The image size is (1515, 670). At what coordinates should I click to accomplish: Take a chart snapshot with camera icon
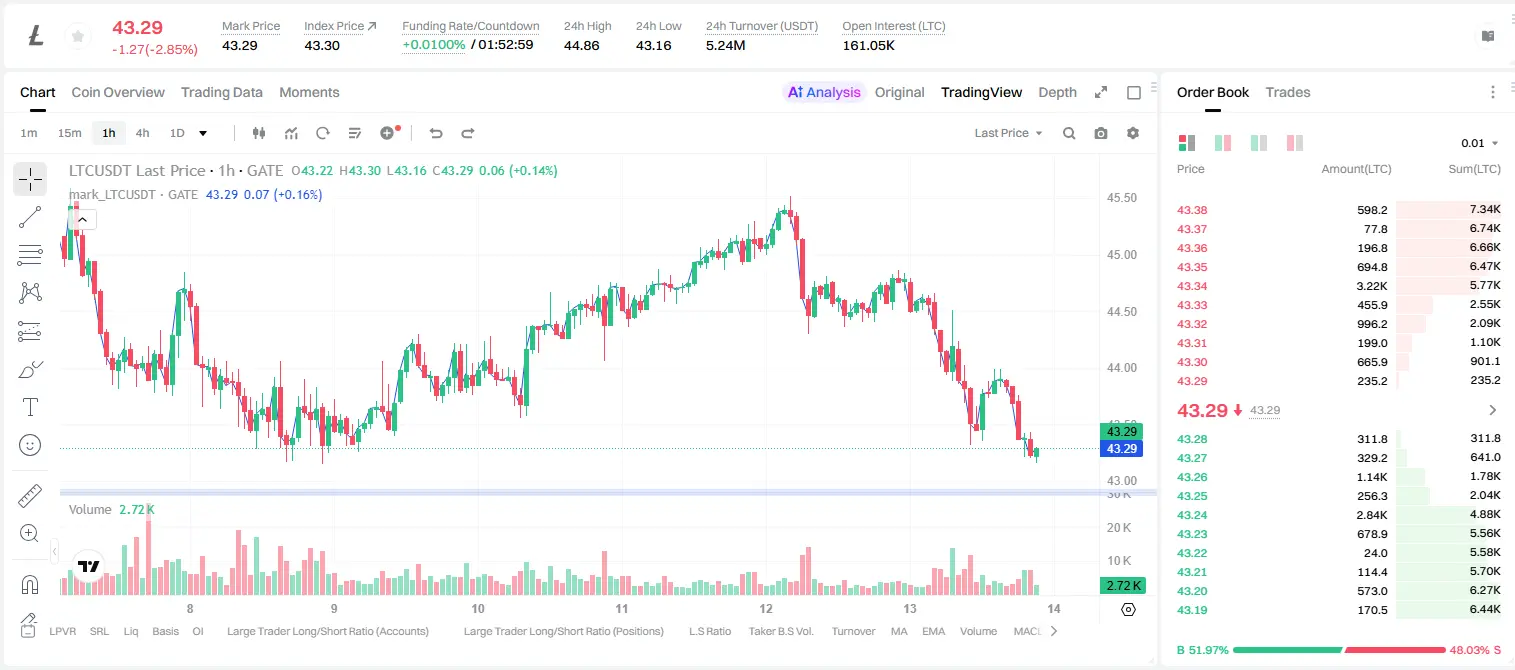pyautogui.click(x=1101, y=133)
